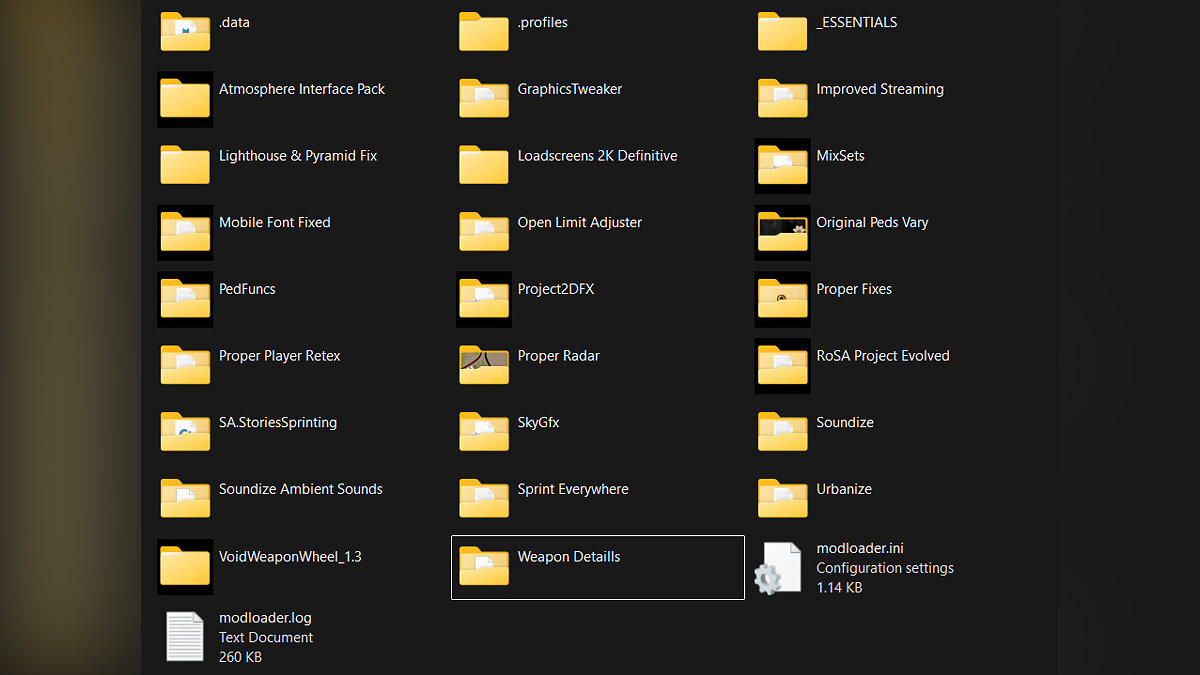Click the _ESSENTIALS folder name
1200x675 pixels.
pos(856,22)
